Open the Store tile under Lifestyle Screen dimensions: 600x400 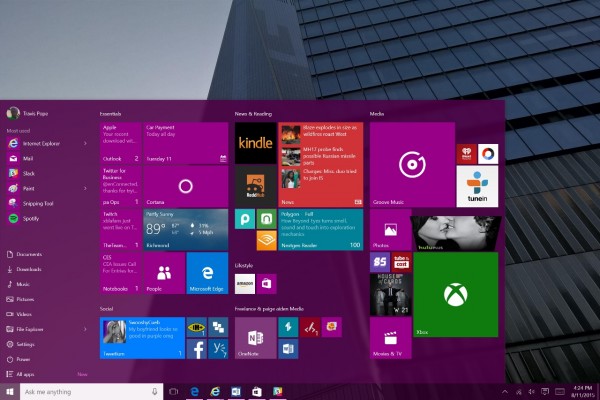click(x=266, y=284)
